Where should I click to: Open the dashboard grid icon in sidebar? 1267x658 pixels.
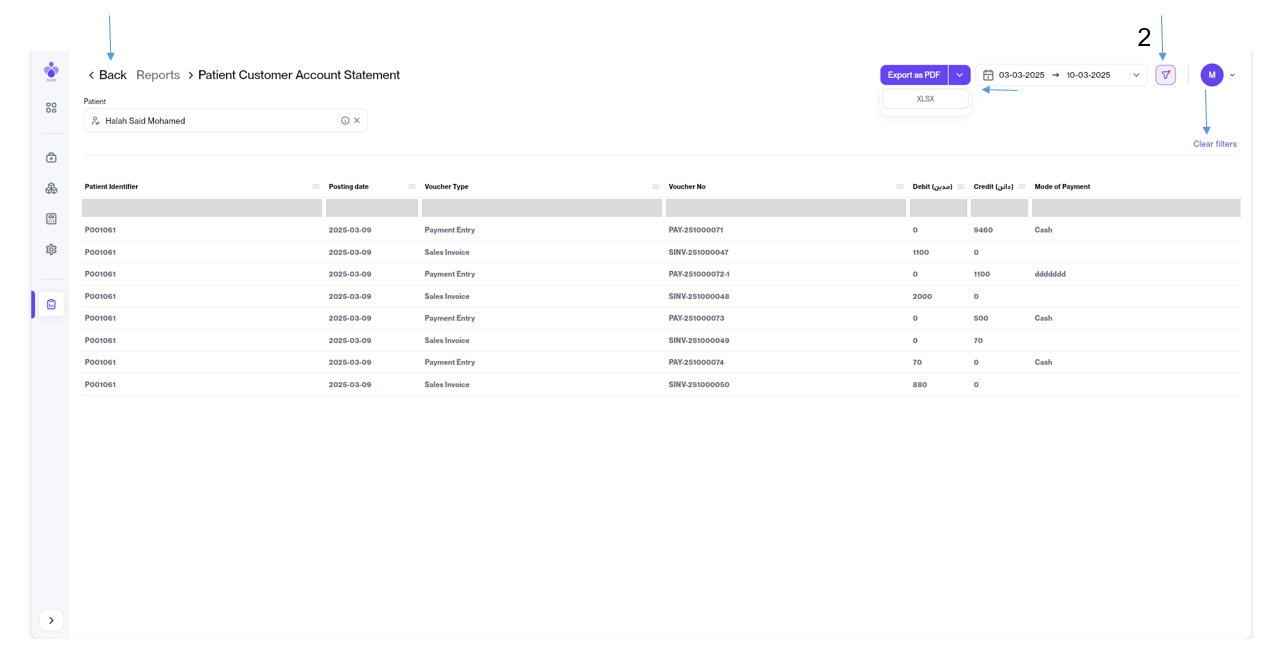pyautogui.click(x=51, y=108)
